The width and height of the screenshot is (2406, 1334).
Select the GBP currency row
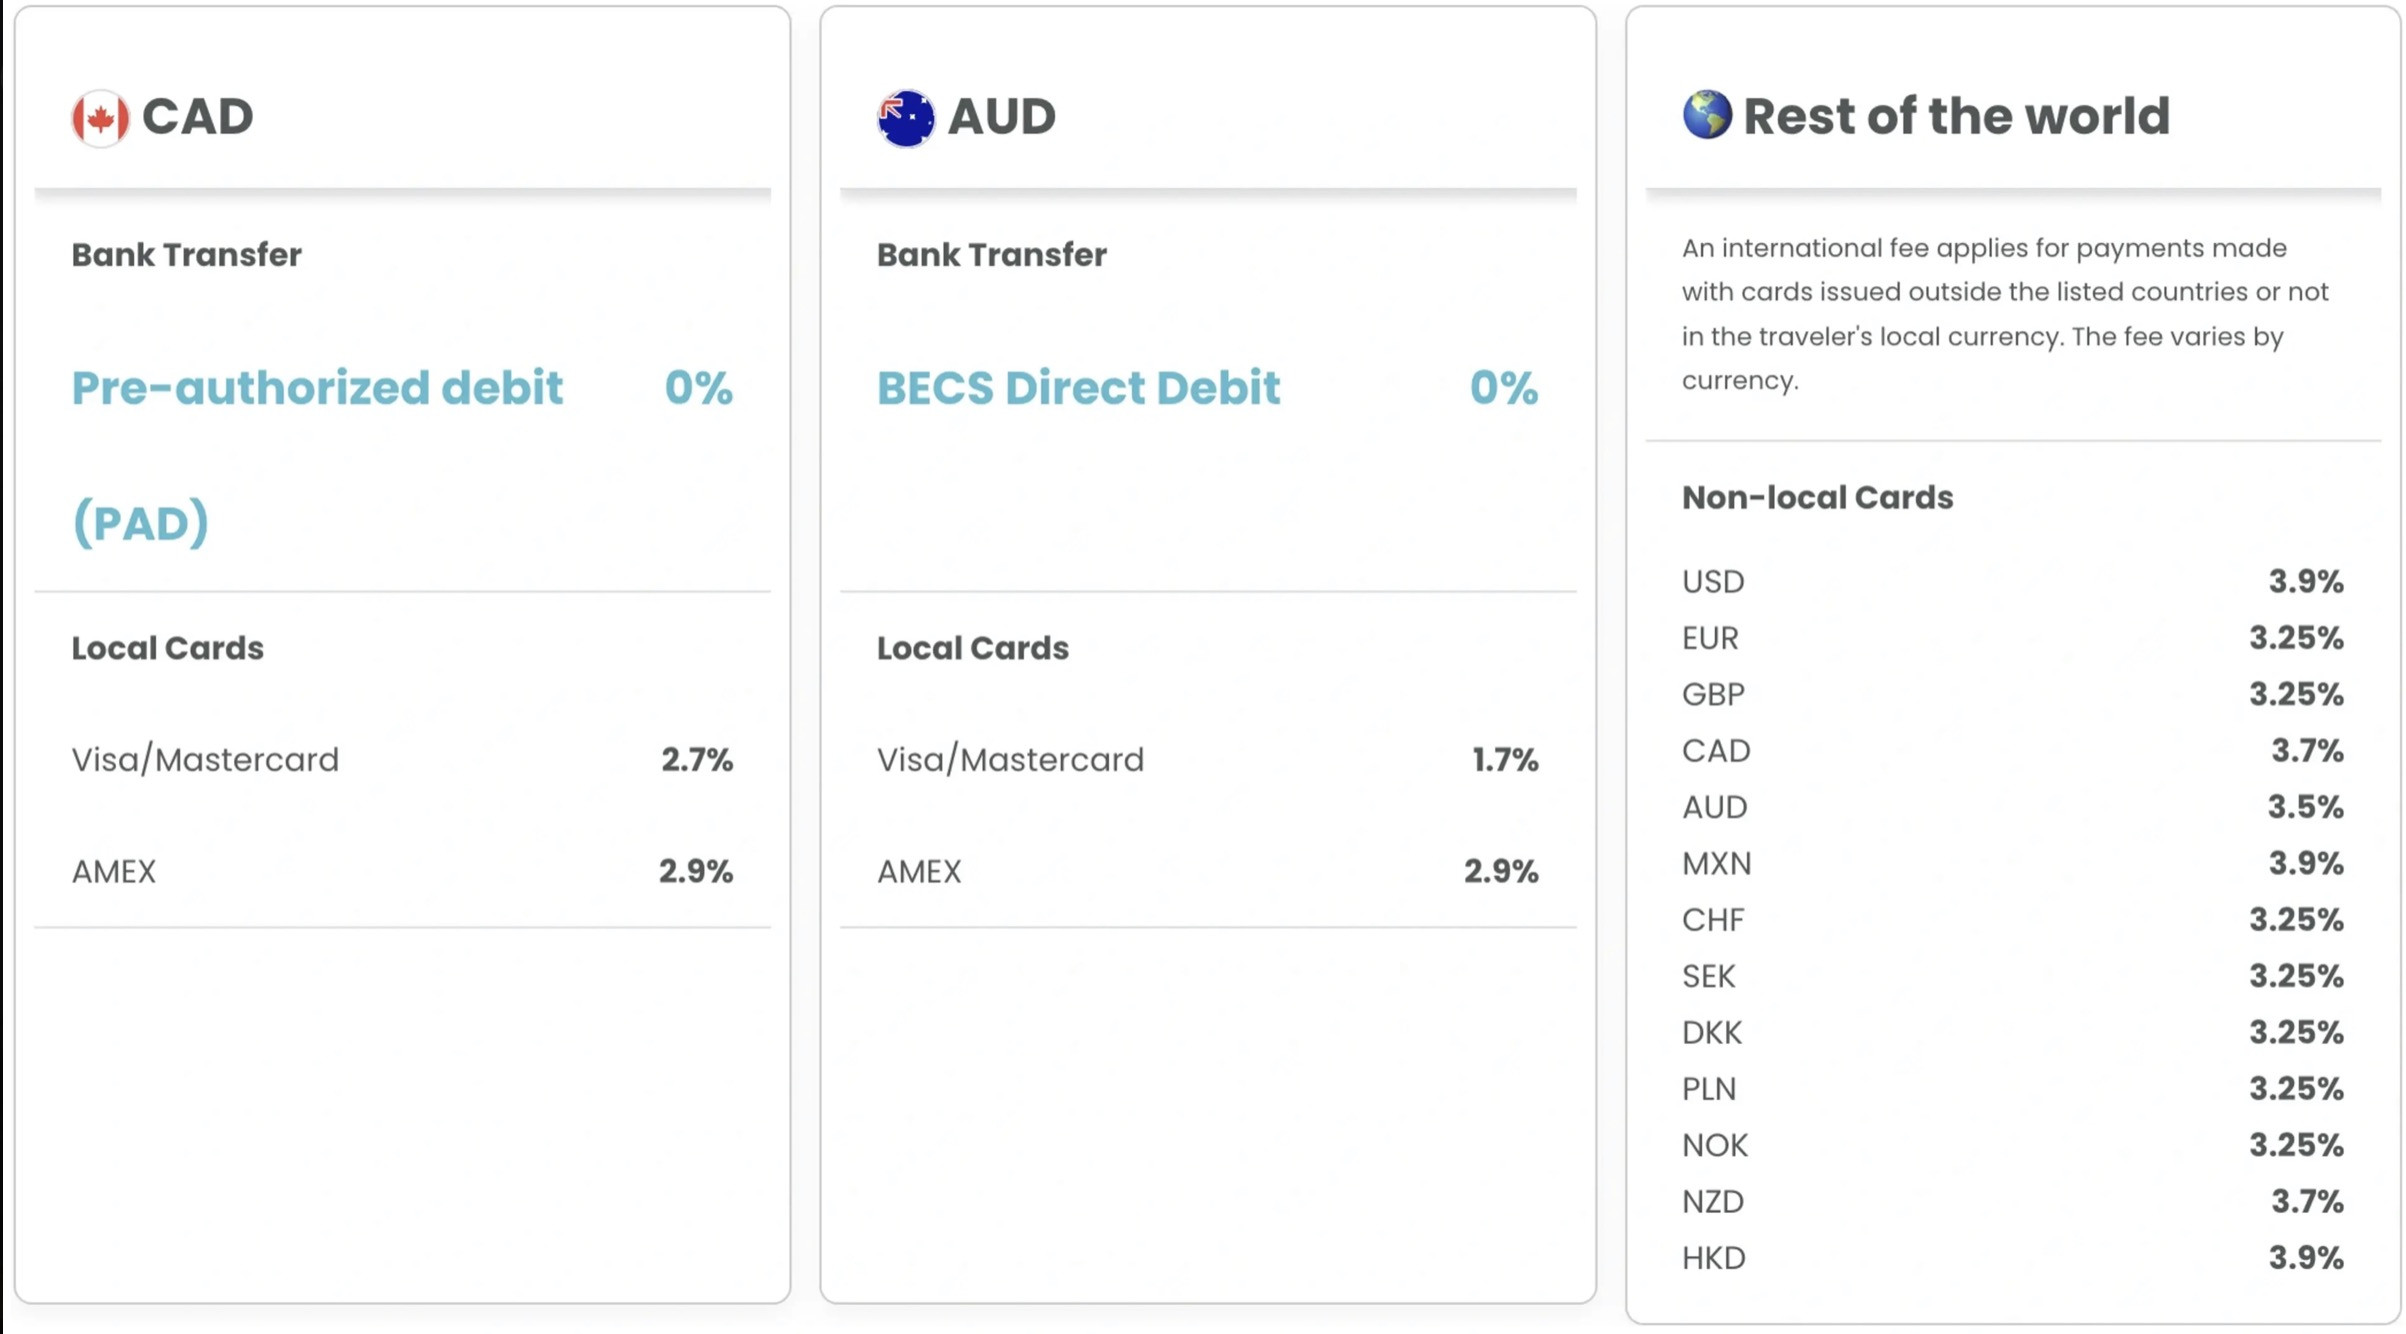click(2012, 694)
